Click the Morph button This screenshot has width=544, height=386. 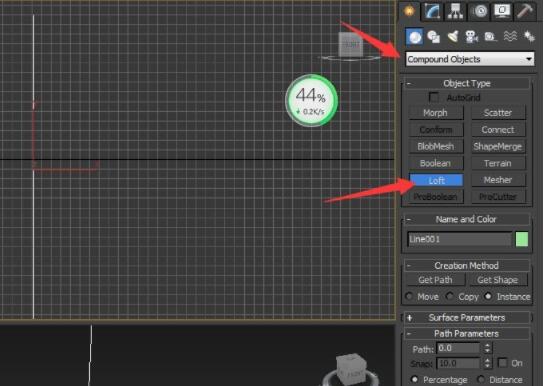pos(435,113)
